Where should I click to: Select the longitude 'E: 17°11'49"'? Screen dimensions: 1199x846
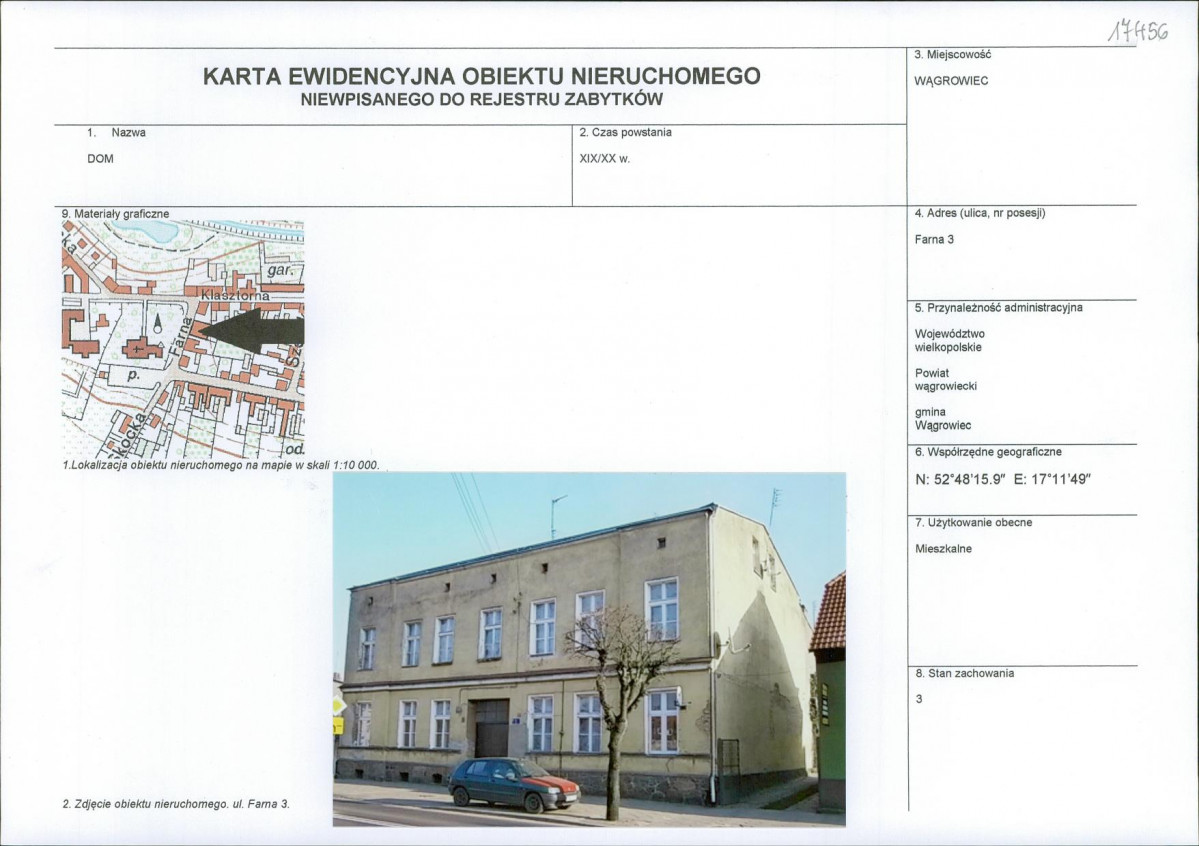coord(1052,480)
